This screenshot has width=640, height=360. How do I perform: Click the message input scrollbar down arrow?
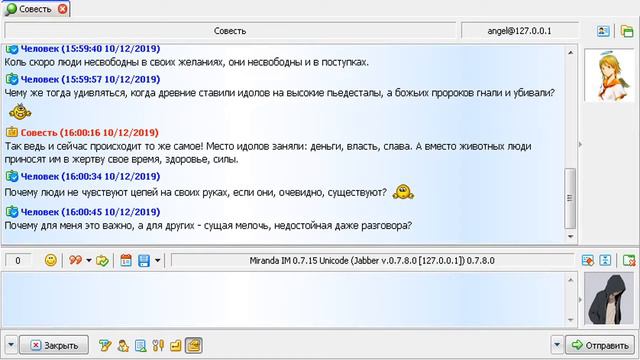coord(571,320)
